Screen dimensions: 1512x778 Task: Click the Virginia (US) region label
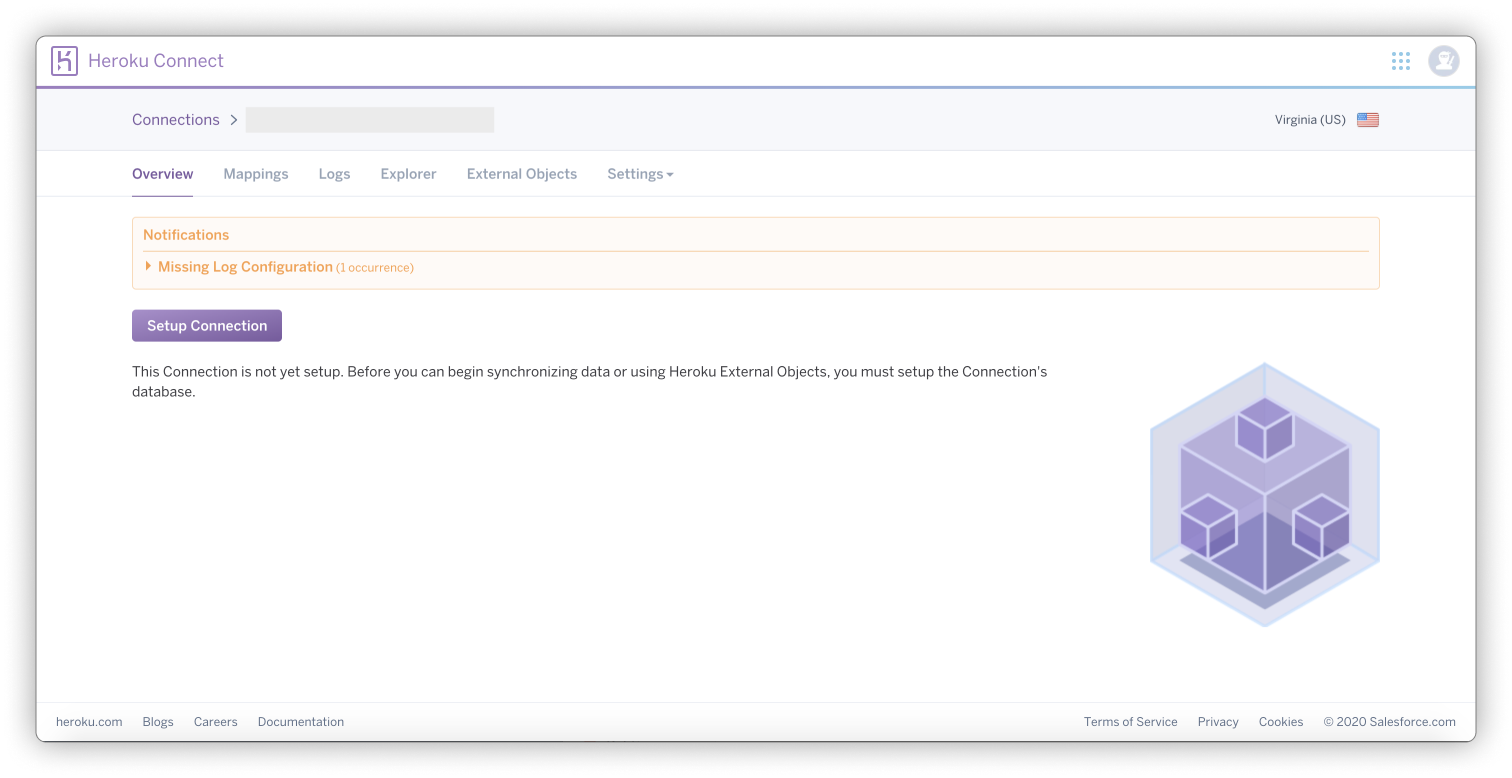[1310, 120]
